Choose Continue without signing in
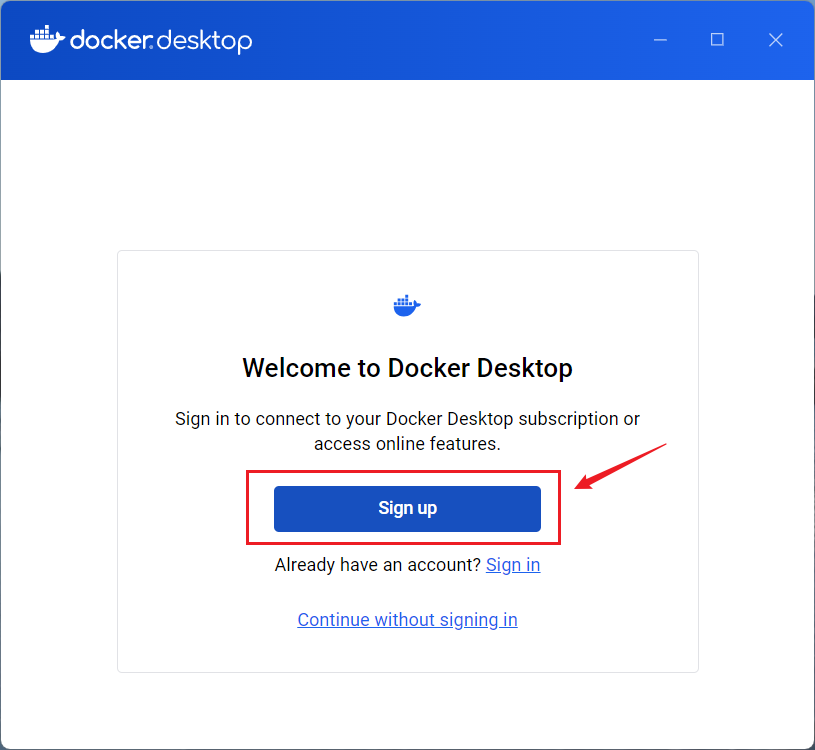 point(407,620)
